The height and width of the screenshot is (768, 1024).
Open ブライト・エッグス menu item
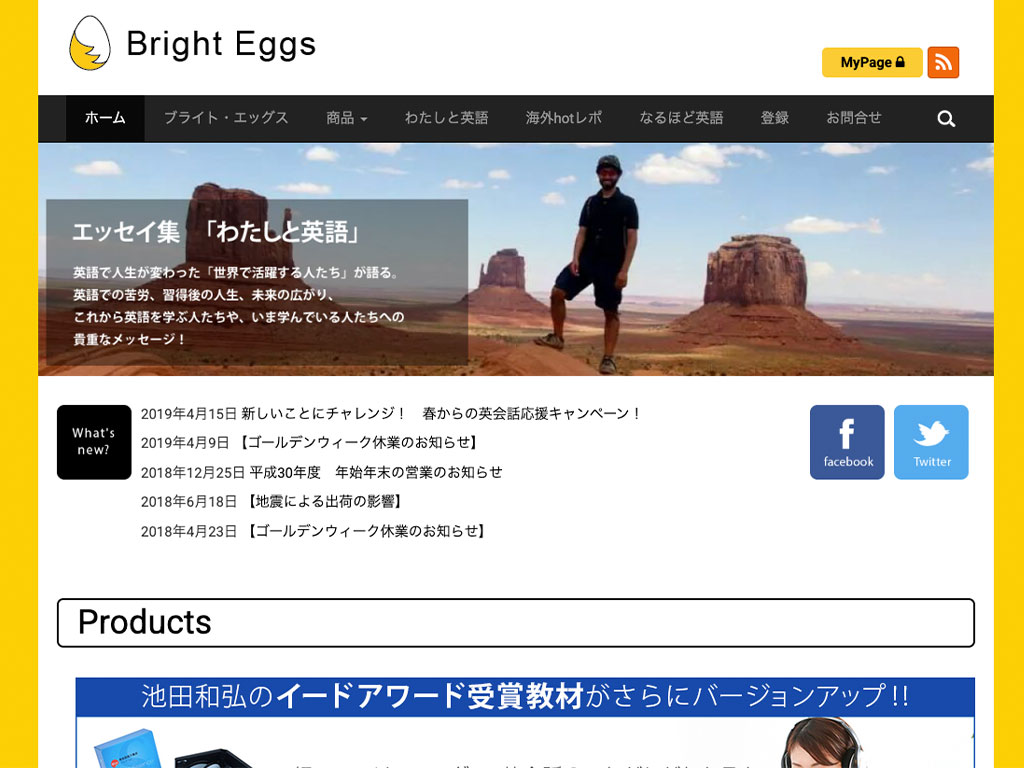point(226,118)
